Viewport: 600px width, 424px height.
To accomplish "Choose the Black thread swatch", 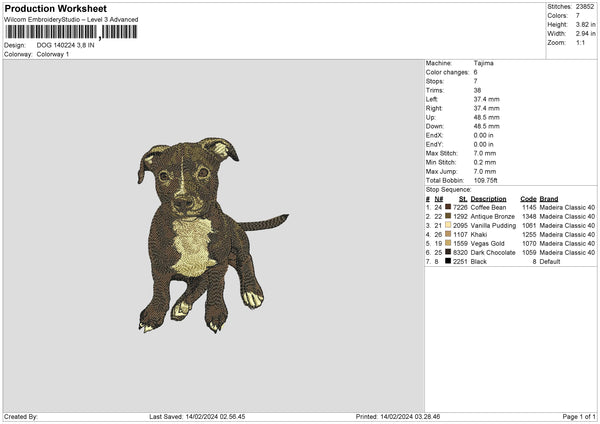I will (449, 261).
